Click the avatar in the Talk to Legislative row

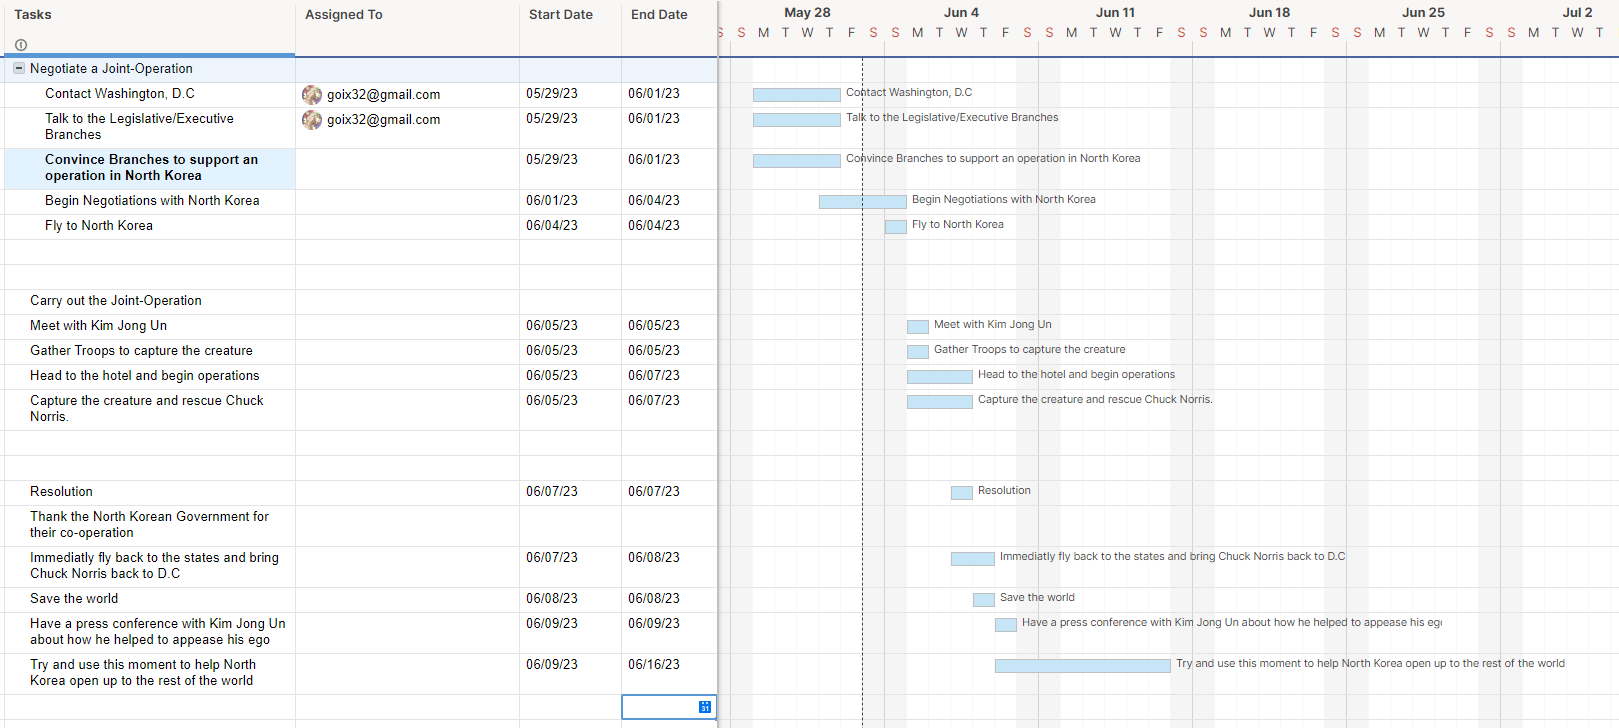click(x=312, y=120)
